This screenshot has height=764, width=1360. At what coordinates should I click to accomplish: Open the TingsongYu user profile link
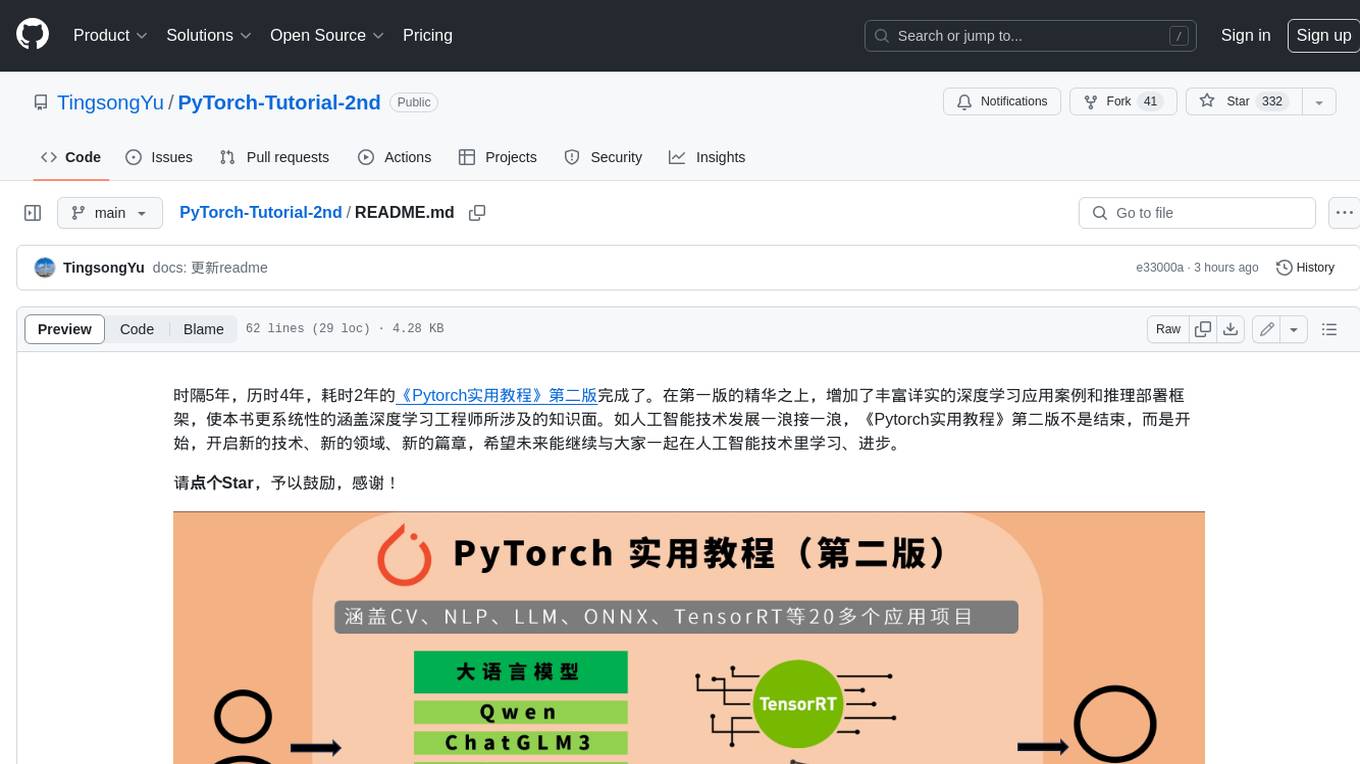tap(110, 102)
